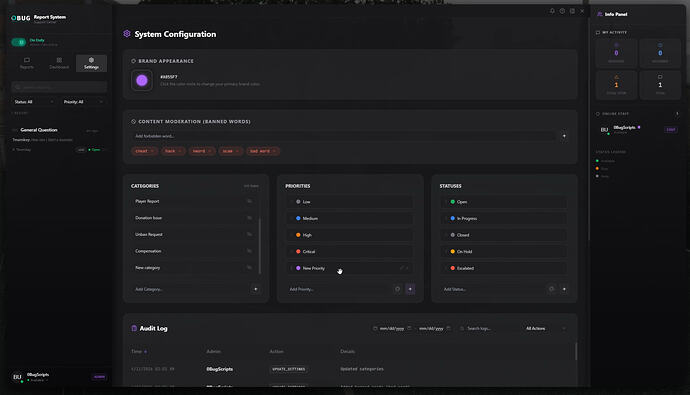The height and width of the screenshot is (395, 690).
Task: Click the plus button to add status
Action: [x=564, y=289]
